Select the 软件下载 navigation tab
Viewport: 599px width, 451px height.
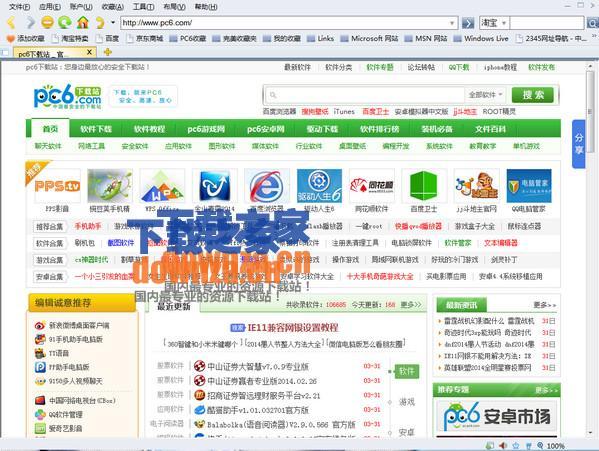pyautogui.click(x=96, y=129)
